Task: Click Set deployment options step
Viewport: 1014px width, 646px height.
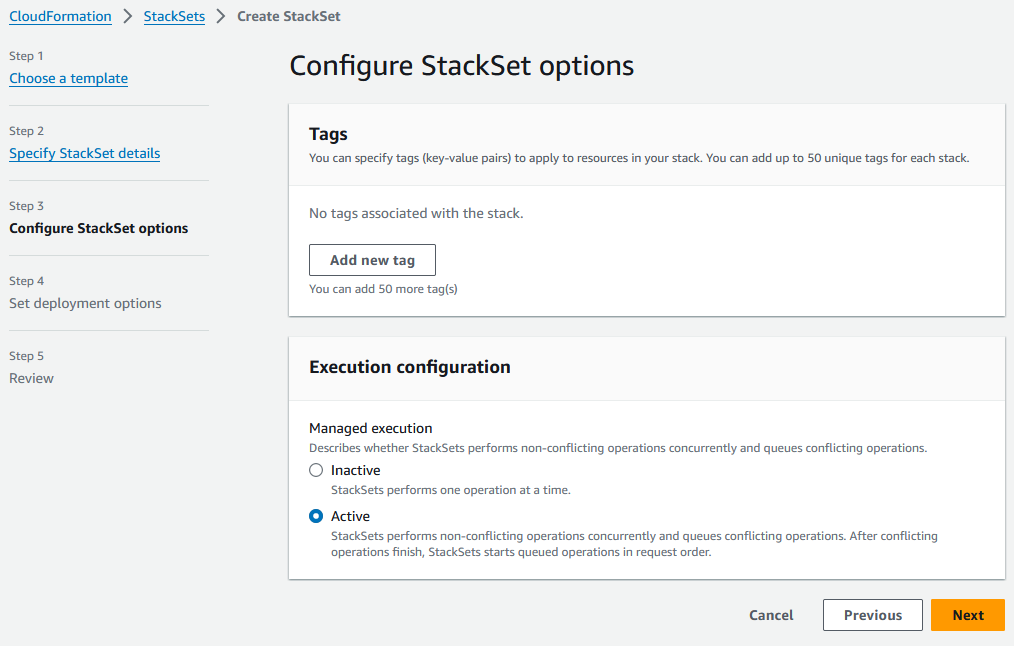Action: coord(85,303)
